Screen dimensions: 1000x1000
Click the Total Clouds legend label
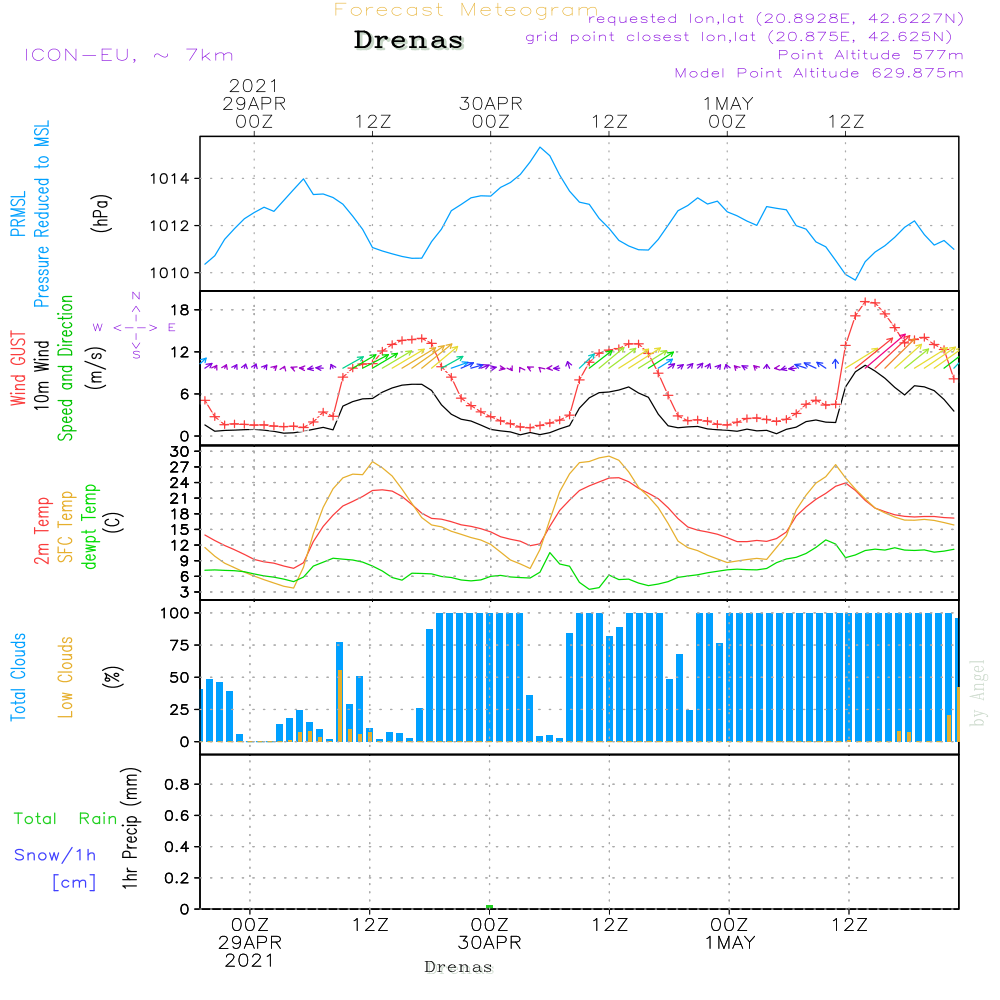click(18, 677)
